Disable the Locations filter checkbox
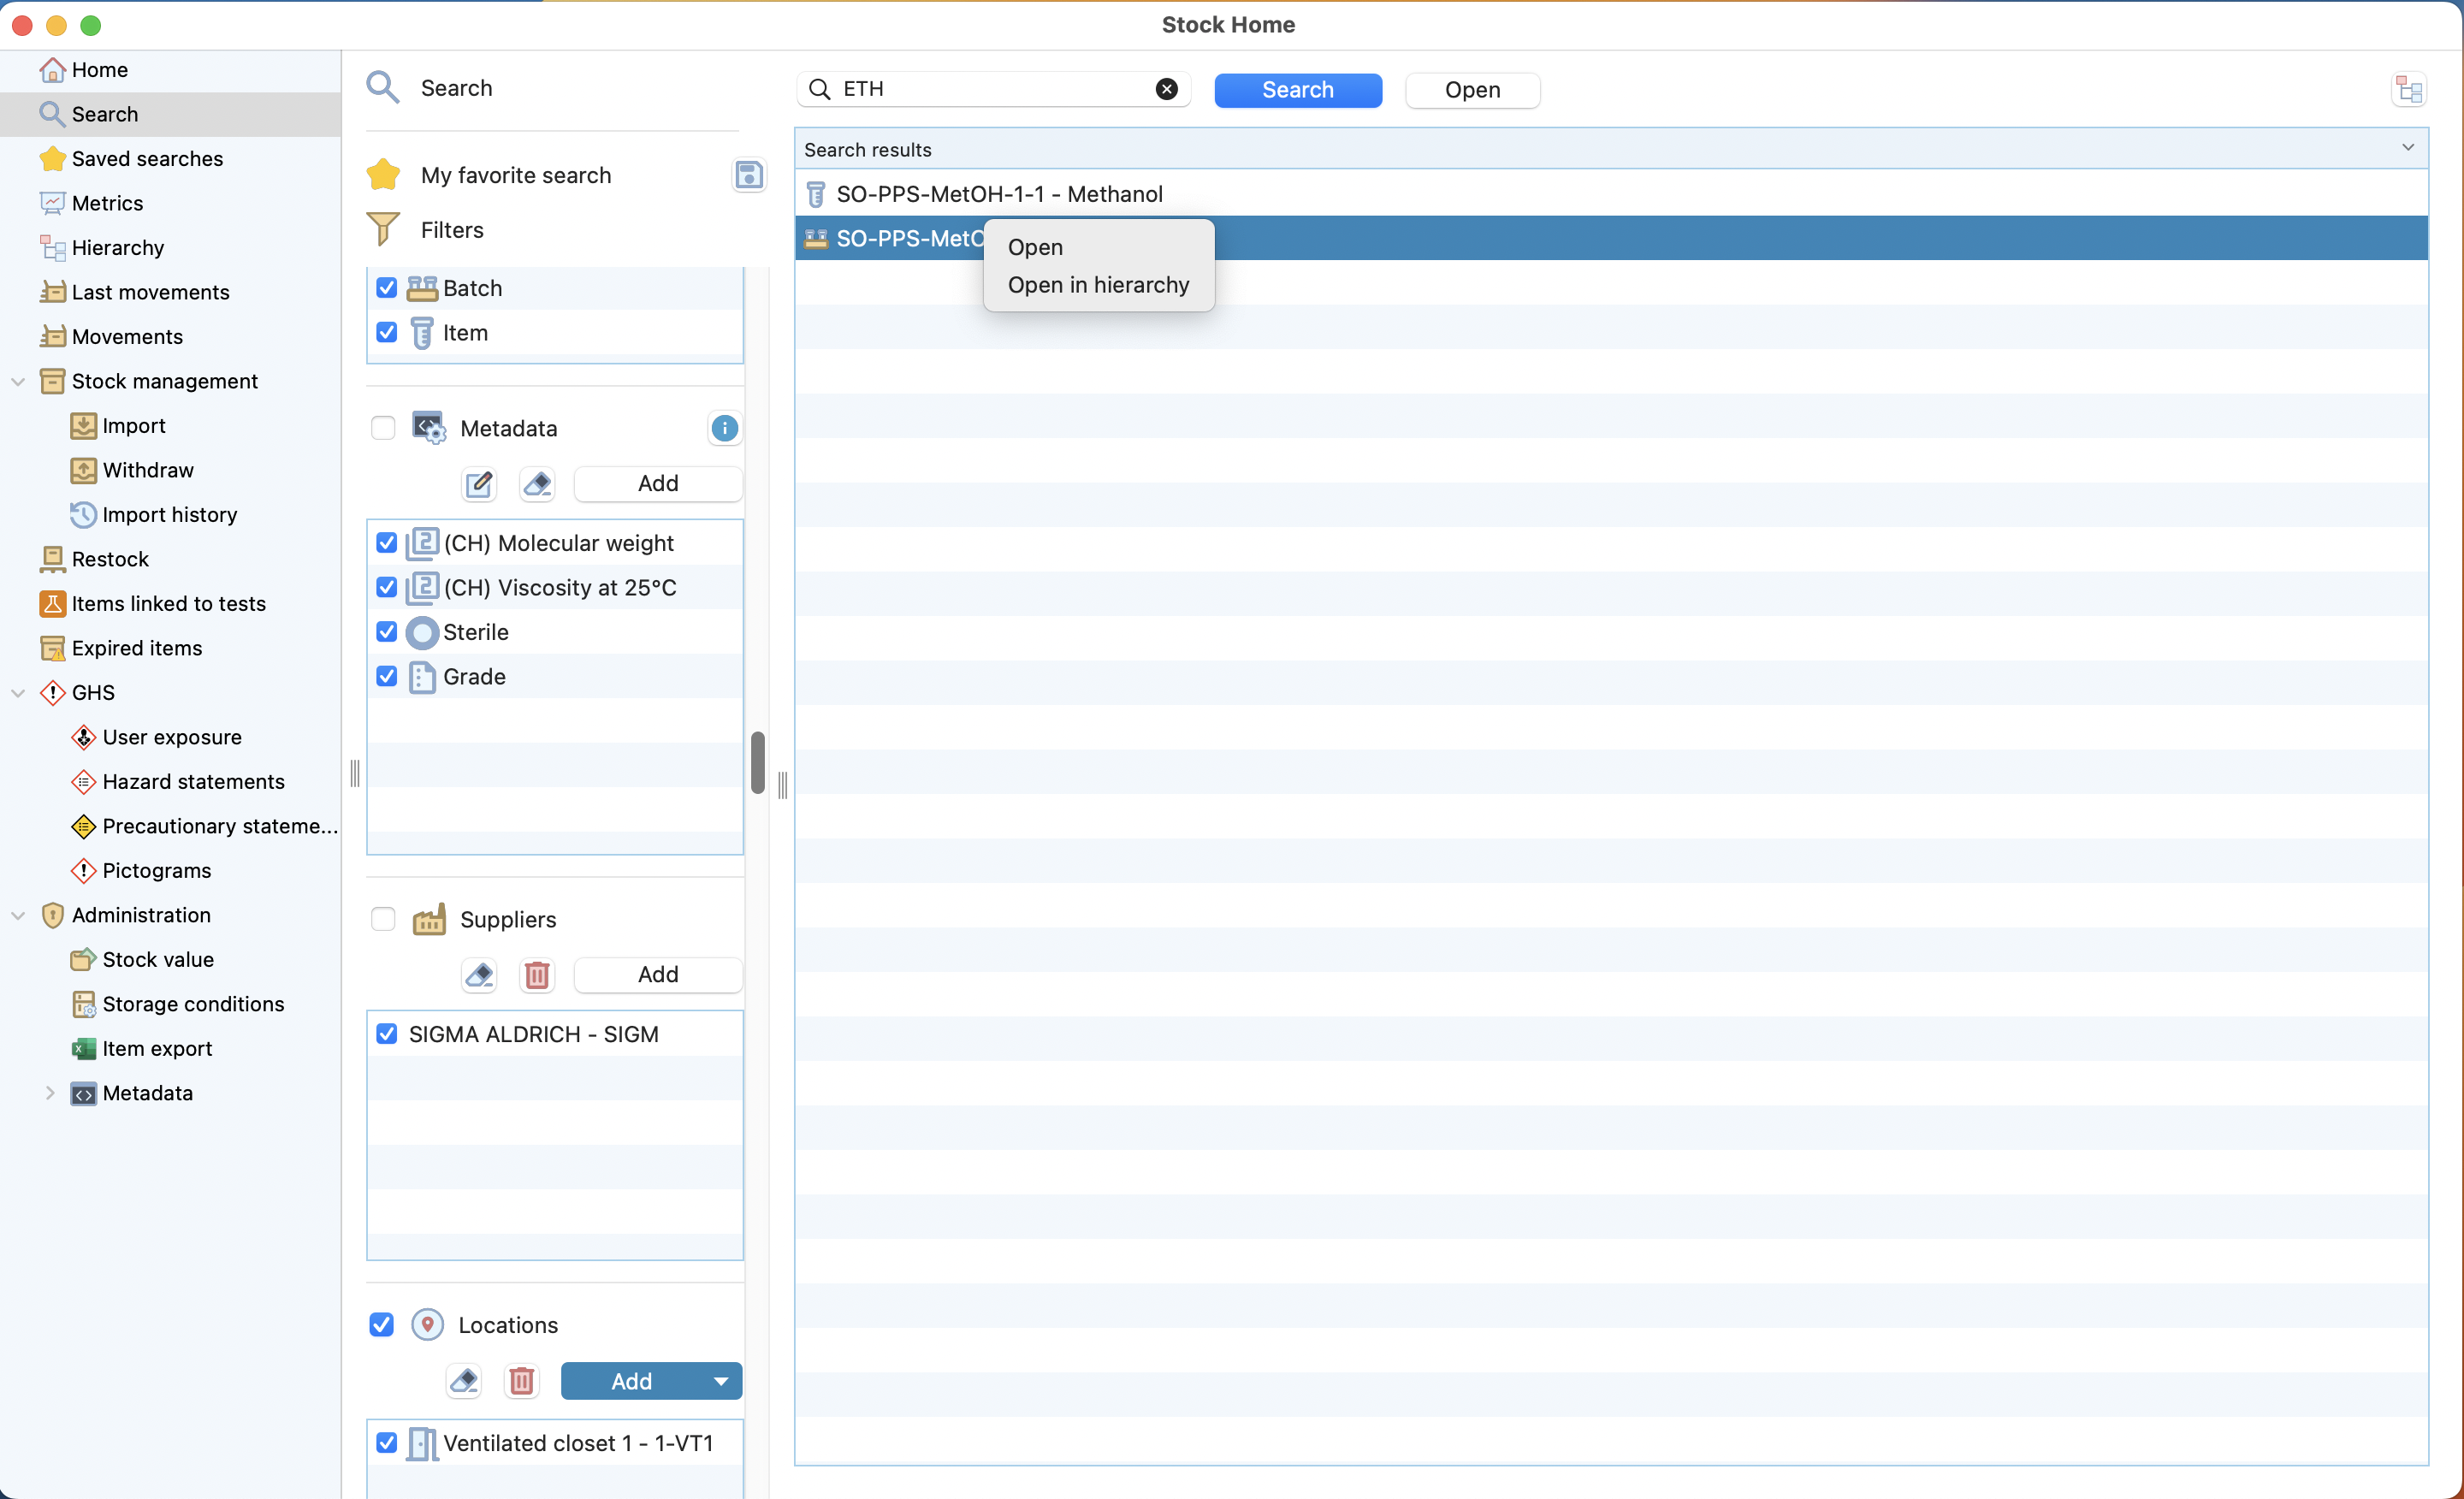 [x=382, y=1325]
